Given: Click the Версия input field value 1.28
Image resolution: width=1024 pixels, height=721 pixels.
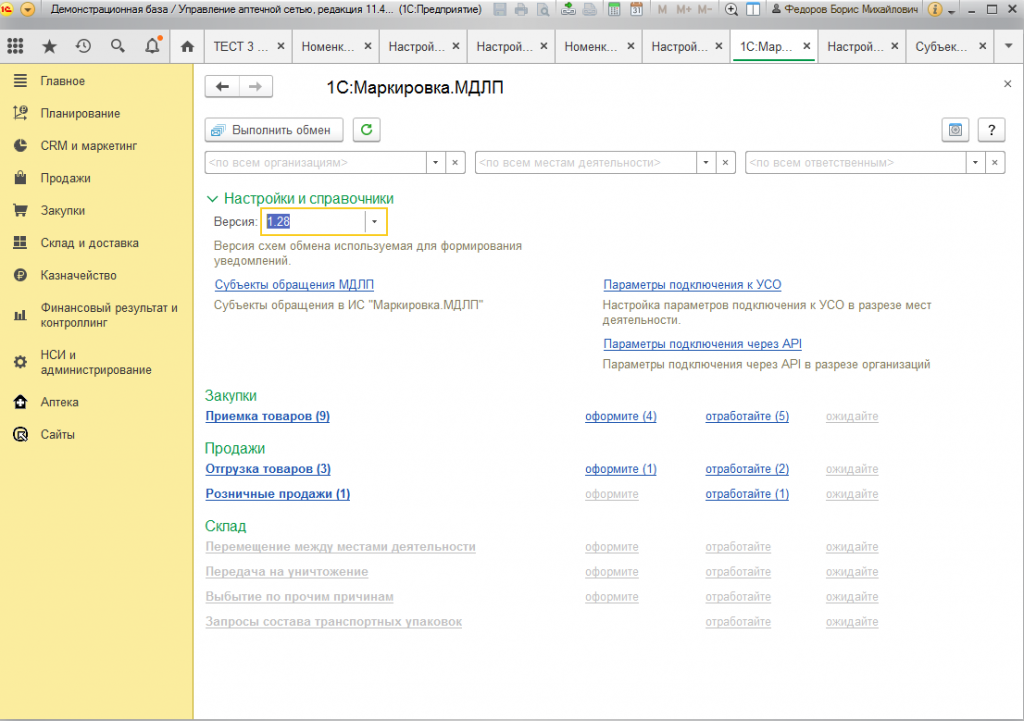Looking at the screenshot, I should 313,221.
